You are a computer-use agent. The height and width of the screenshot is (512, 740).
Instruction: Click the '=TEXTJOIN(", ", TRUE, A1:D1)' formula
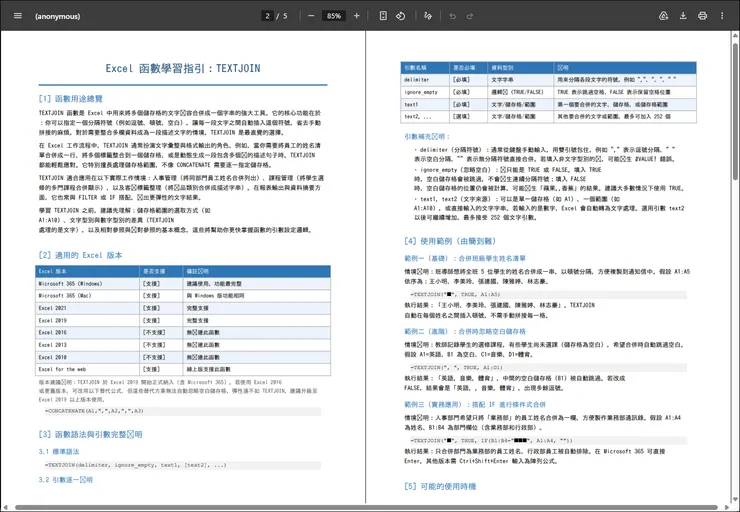click(x=457, y=368)
